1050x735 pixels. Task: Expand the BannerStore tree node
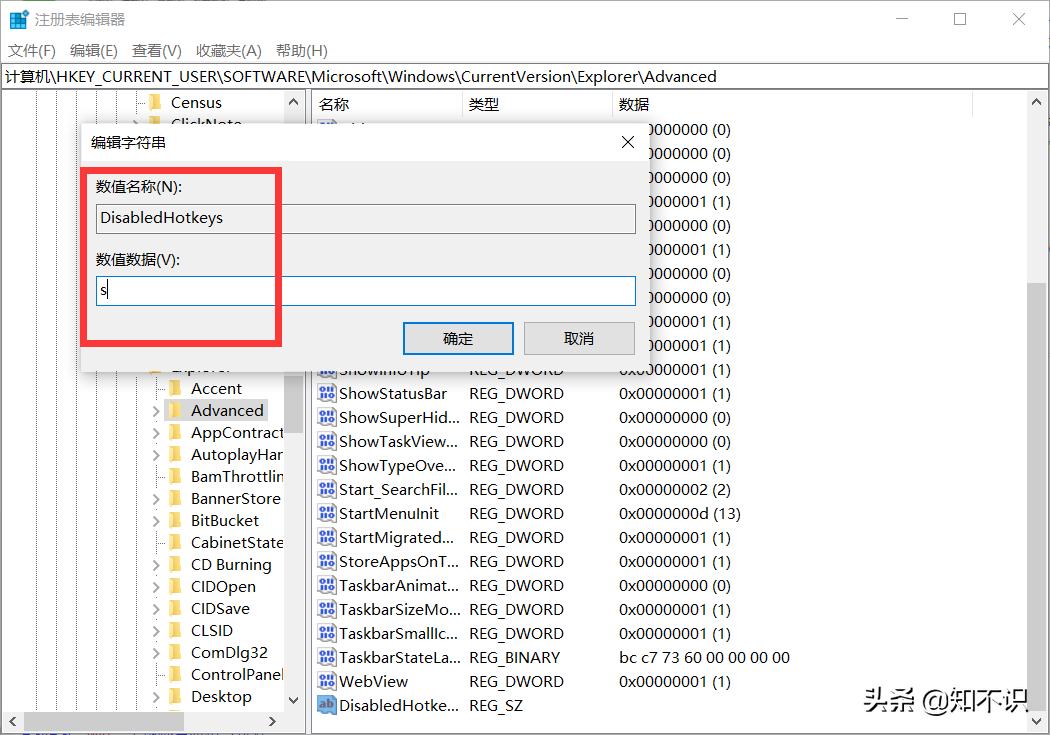[x=156, y=499]
